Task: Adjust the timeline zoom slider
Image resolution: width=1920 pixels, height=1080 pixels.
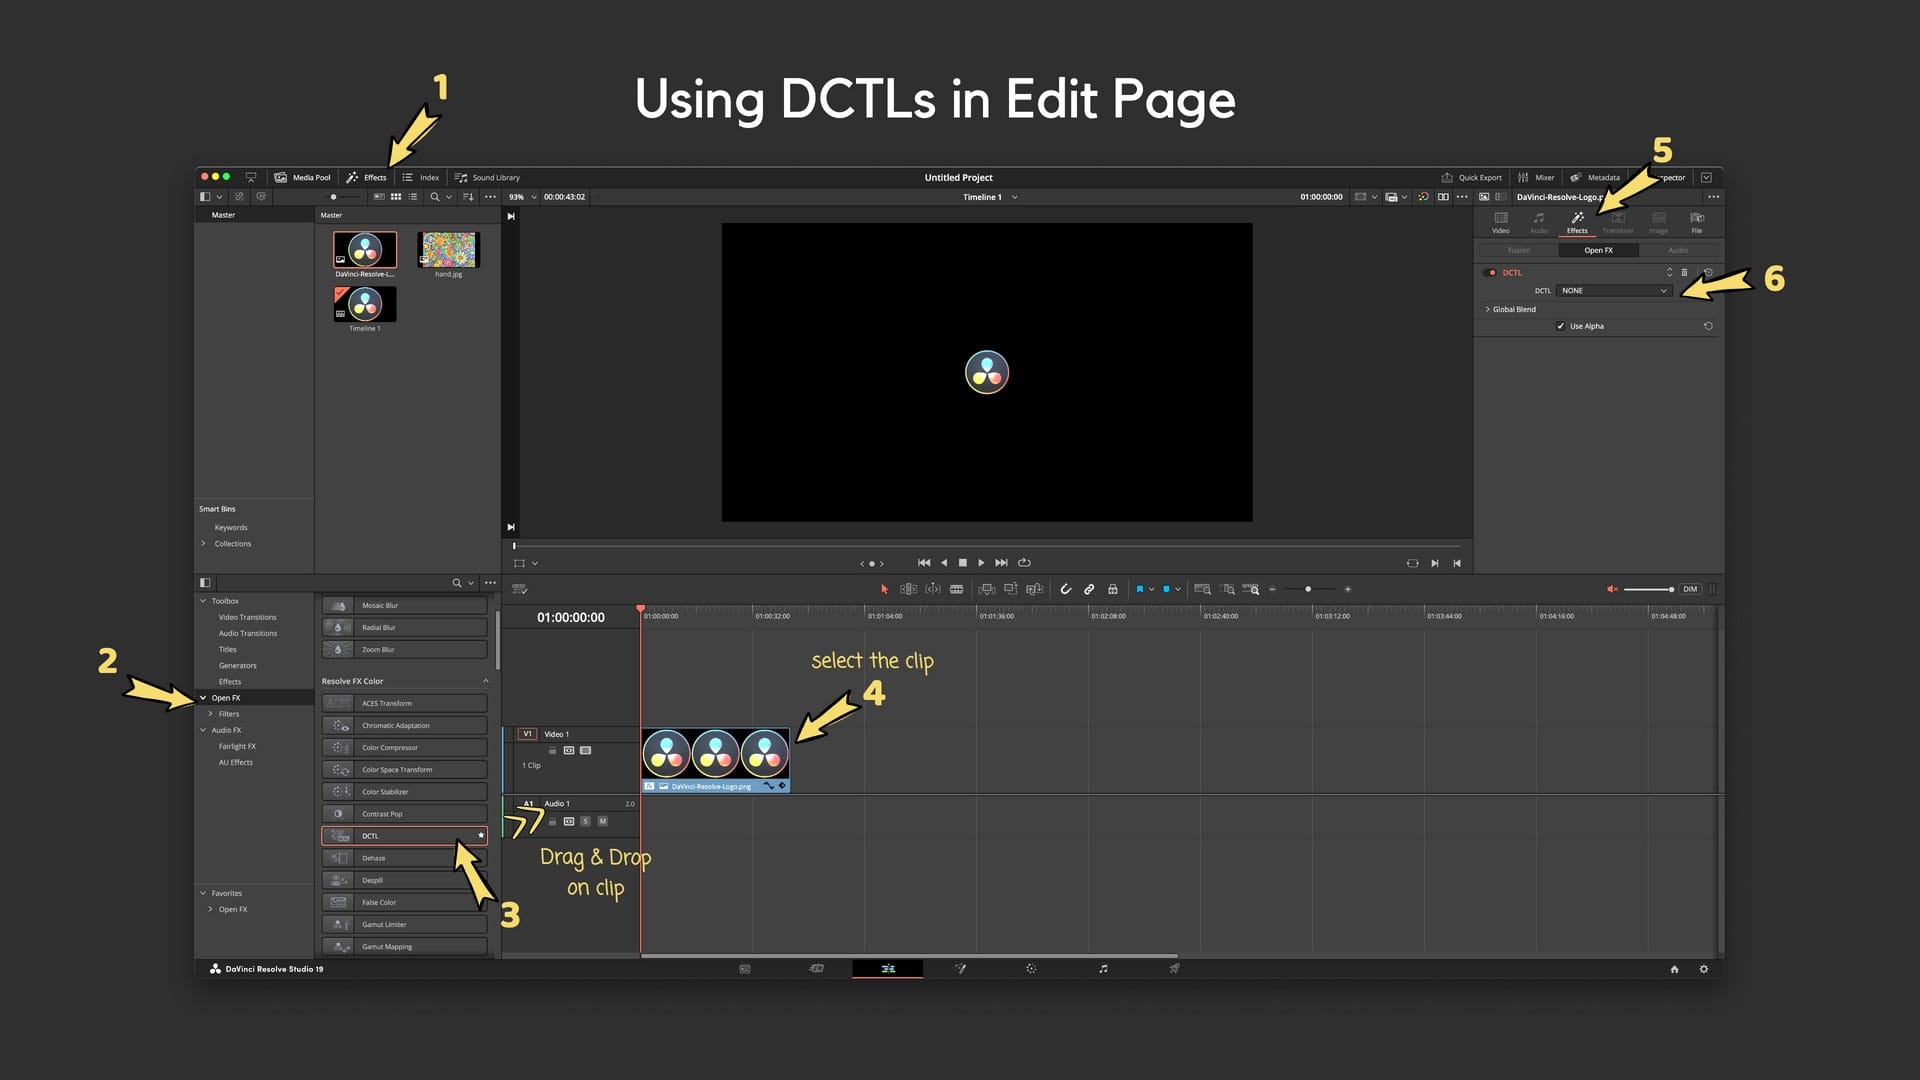Action: [1308, 589]
